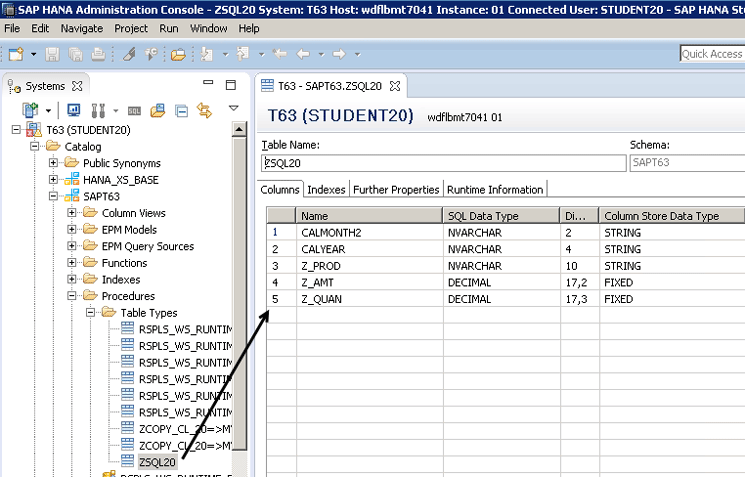The image size is (745, 477).
Task: Open the Back history dropdown arrow
Action: (321, 54)
